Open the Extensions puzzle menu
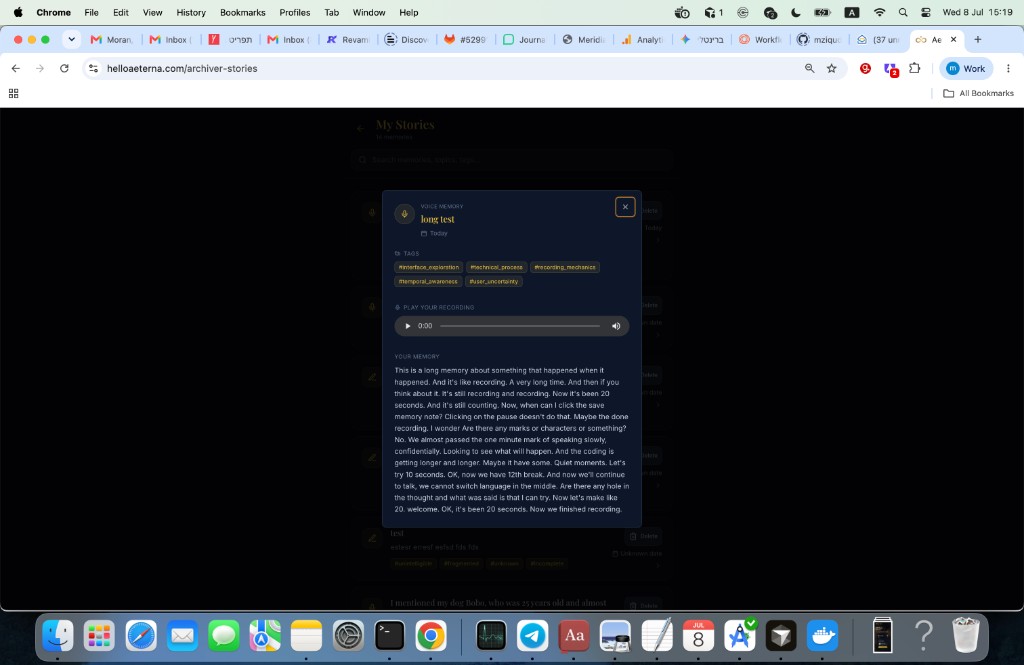The image size is (1024, 665). click(x=915, y=68)
